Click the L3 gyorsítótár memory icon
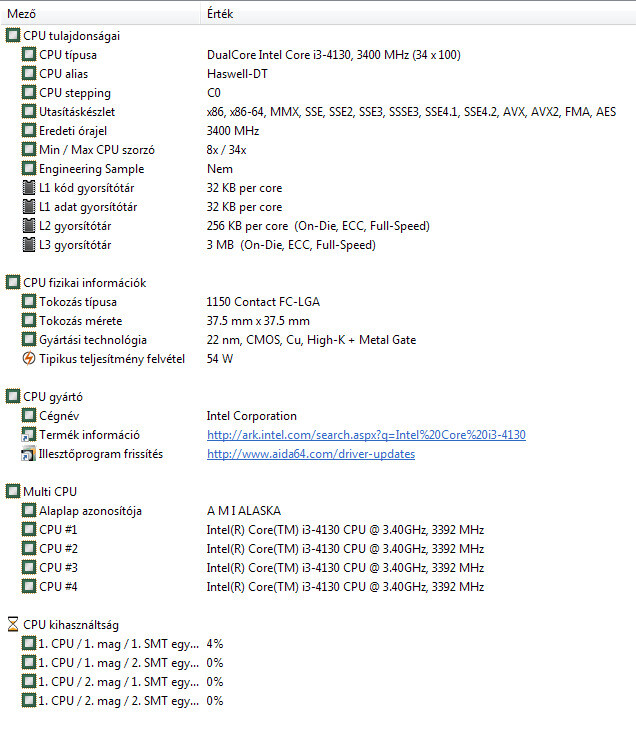The width and height of the screenshot is (636, 748). [29, 245]
